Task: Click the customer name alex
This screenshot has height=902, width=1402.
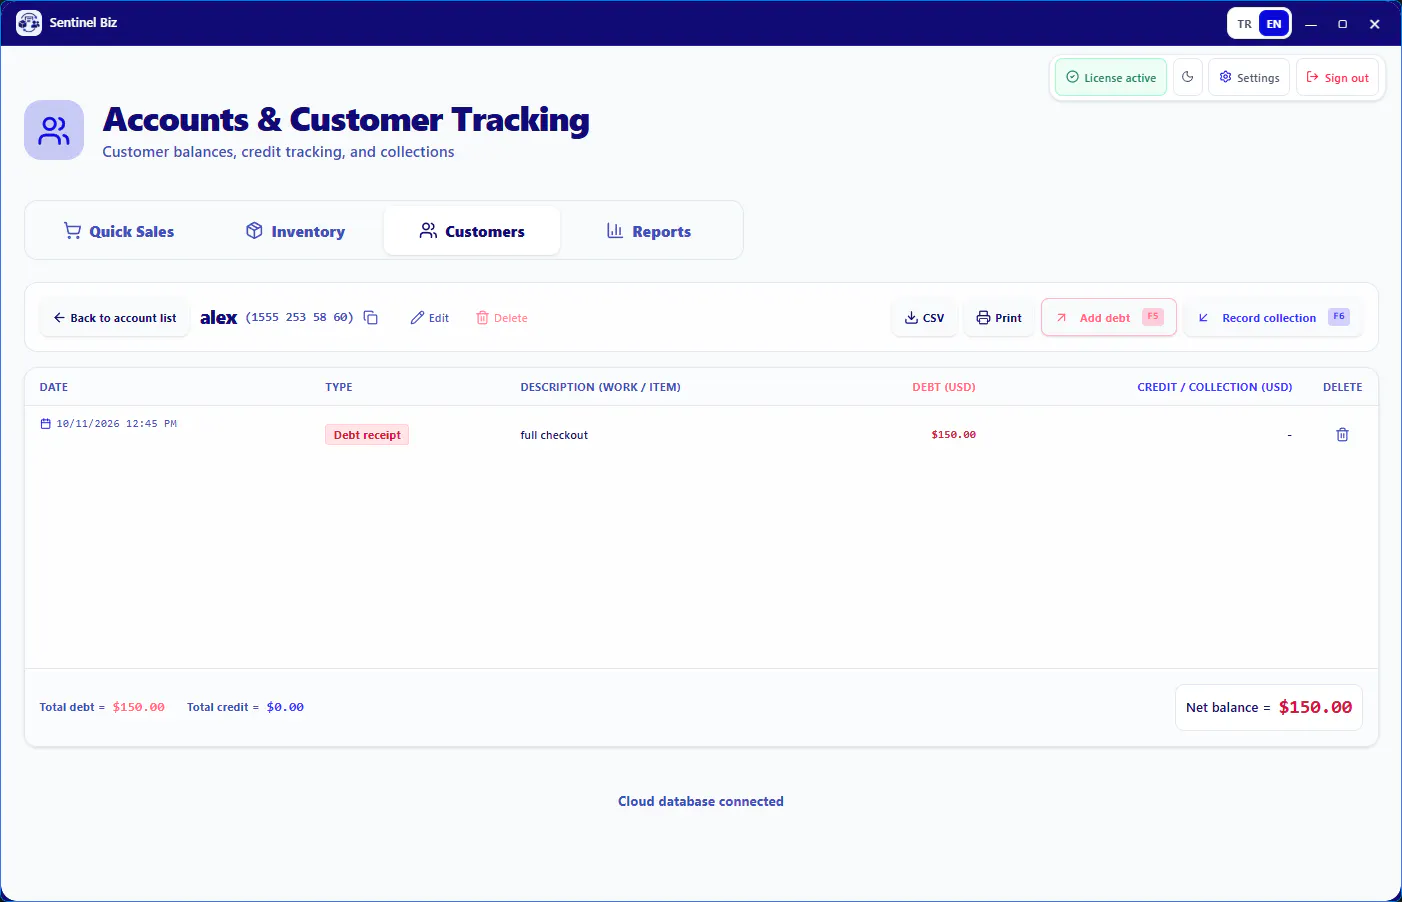Action: pos(218,318)
